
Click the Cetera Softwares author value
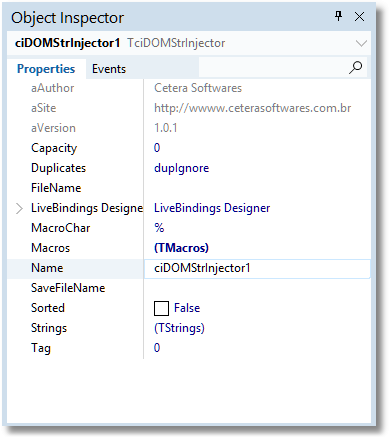[198, 88]
